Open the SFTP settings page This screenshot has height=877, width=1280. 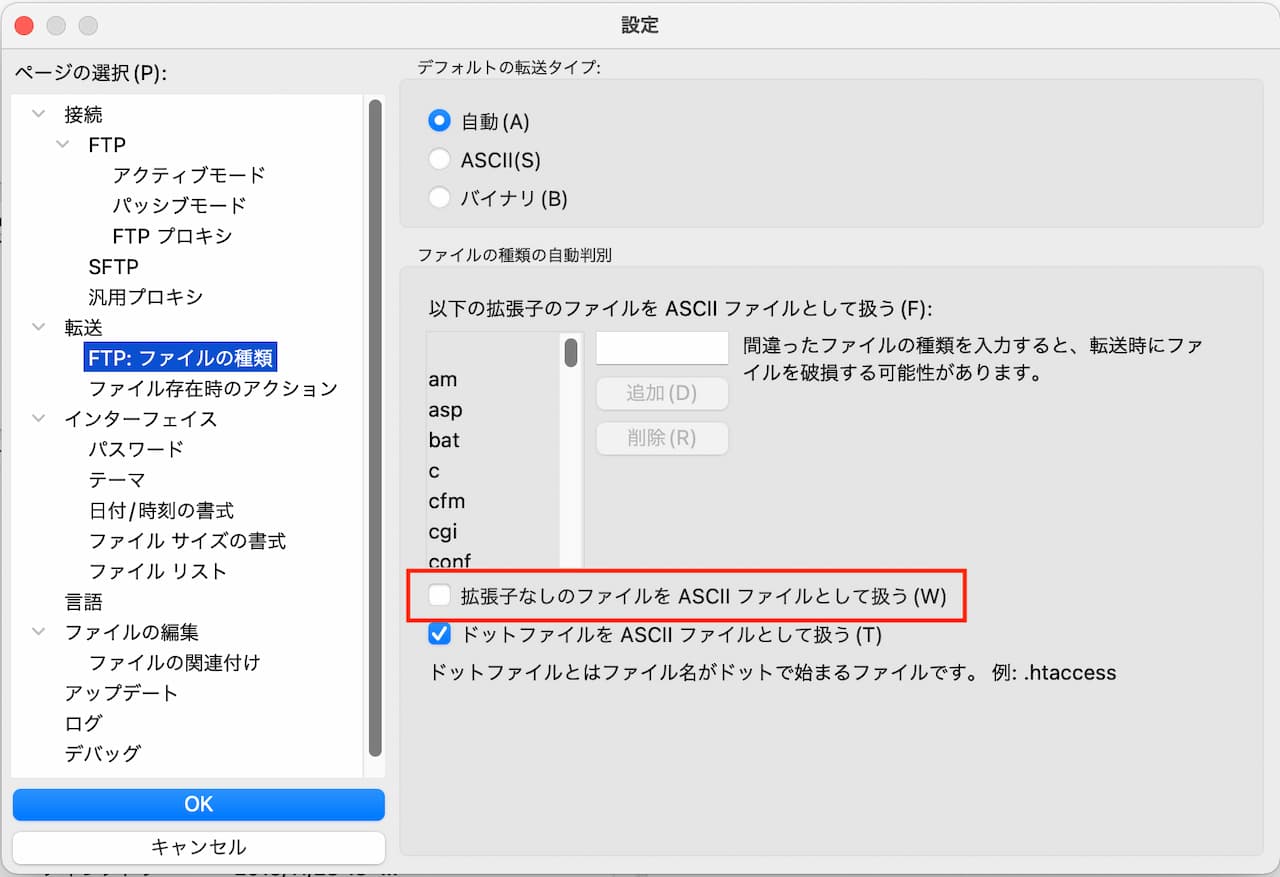[113, 267]
